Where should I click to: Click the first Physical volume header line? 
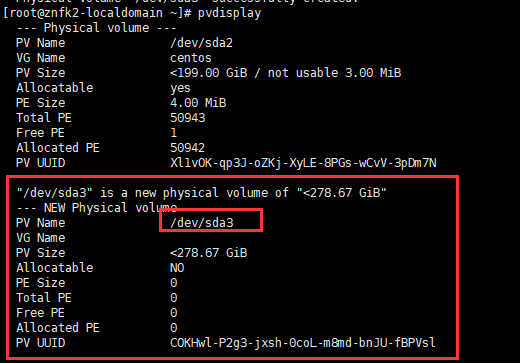point(96,28)
